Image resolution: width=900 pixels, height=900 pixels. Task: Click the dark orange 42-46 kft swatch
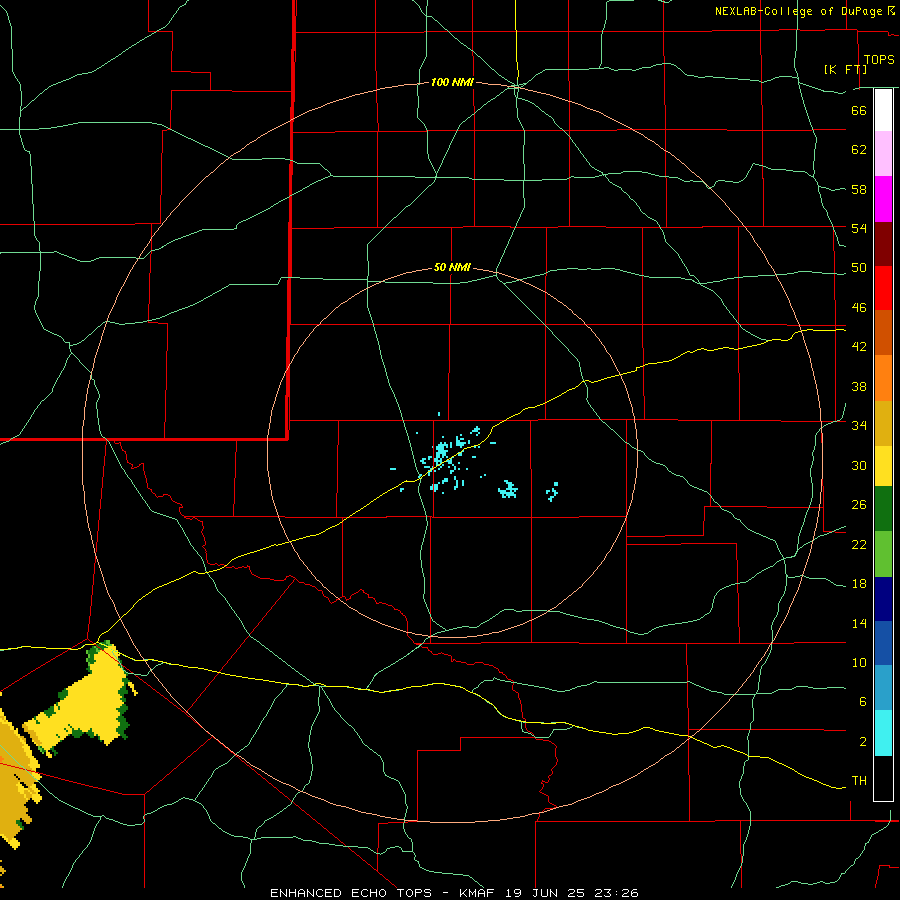(883, 332)
